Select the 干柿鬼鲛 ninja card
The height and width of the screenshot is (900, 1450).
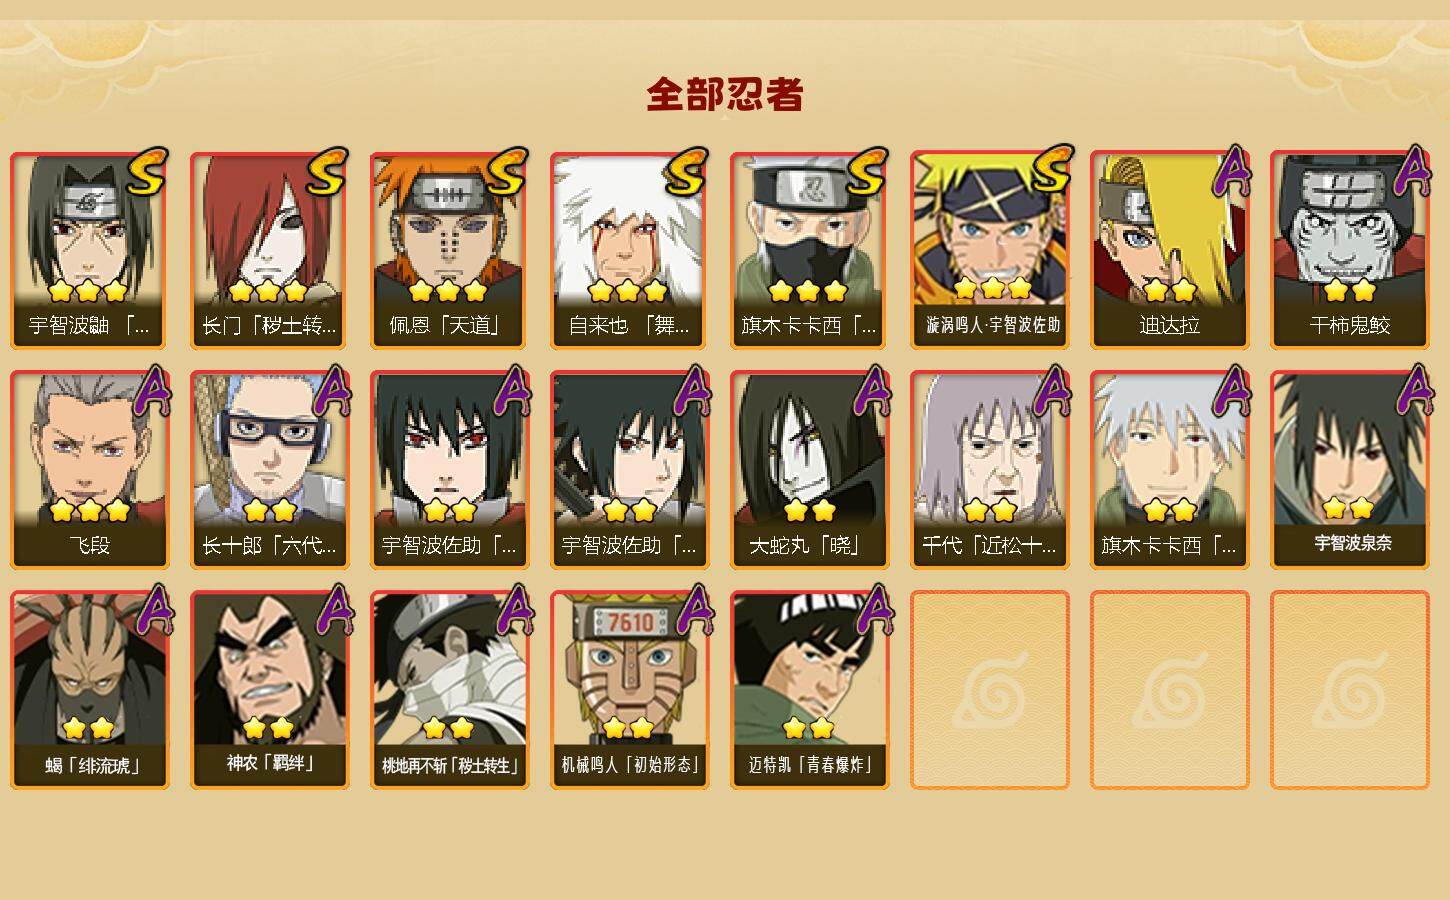pyautogui.click(x=1350, y=250)
